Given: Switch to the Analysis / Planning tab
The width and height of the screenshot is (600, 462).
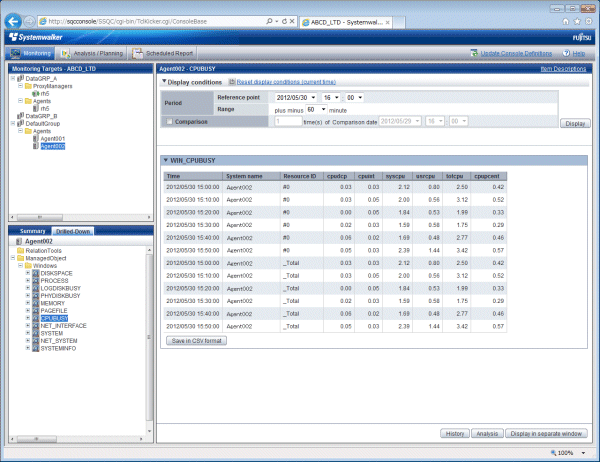Looking at the screenshot, I should click(92, 53).
